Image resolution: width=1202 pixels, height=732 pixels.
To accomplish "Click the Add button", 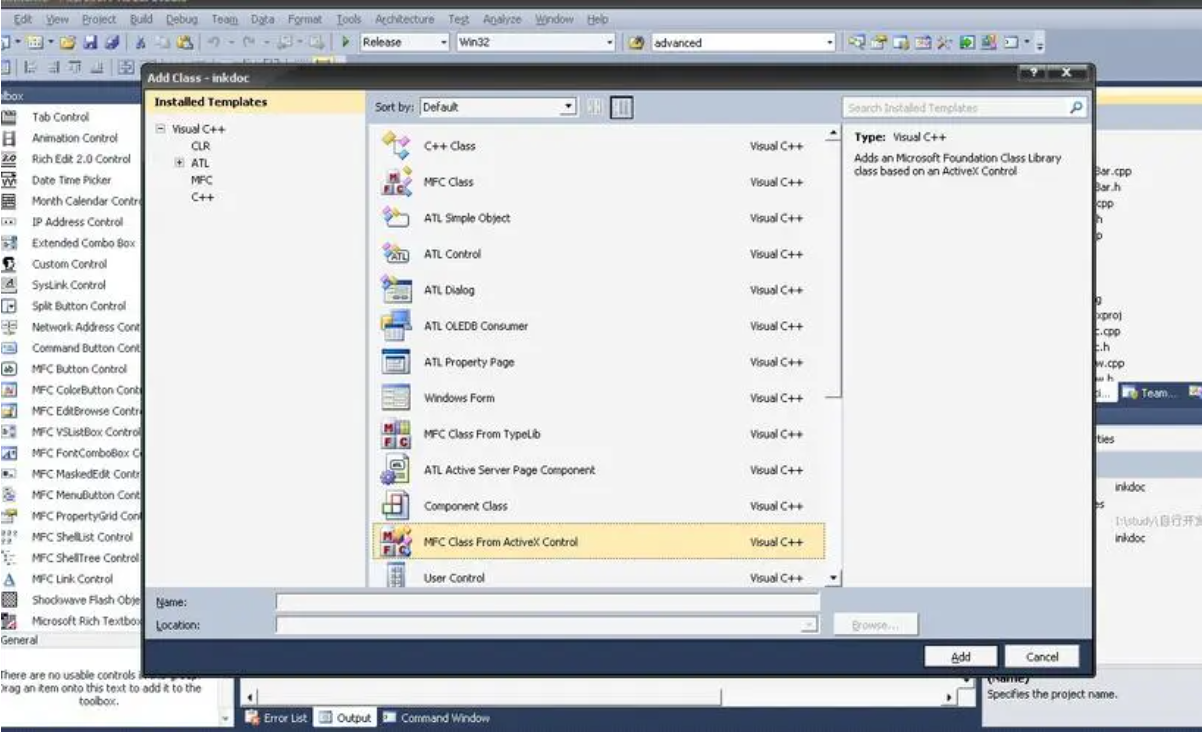I will coord(961,657).
